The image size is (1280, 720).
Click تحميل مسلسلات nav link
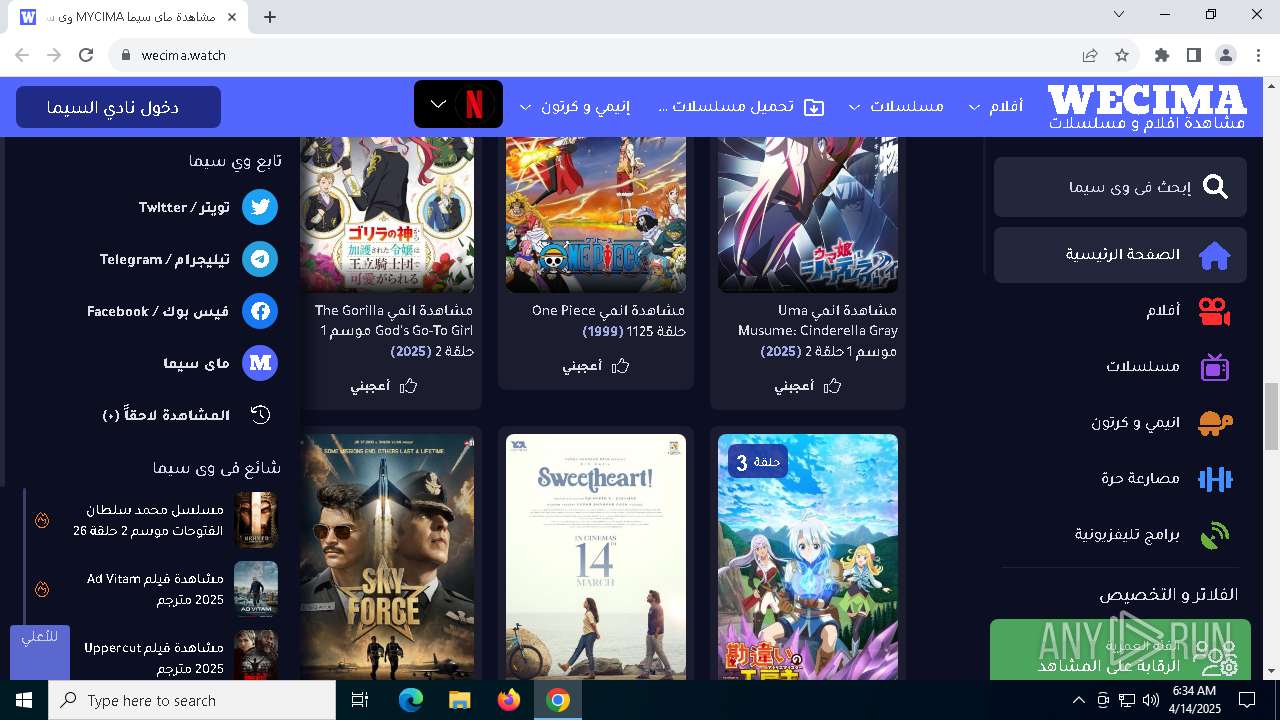point(741,107)
